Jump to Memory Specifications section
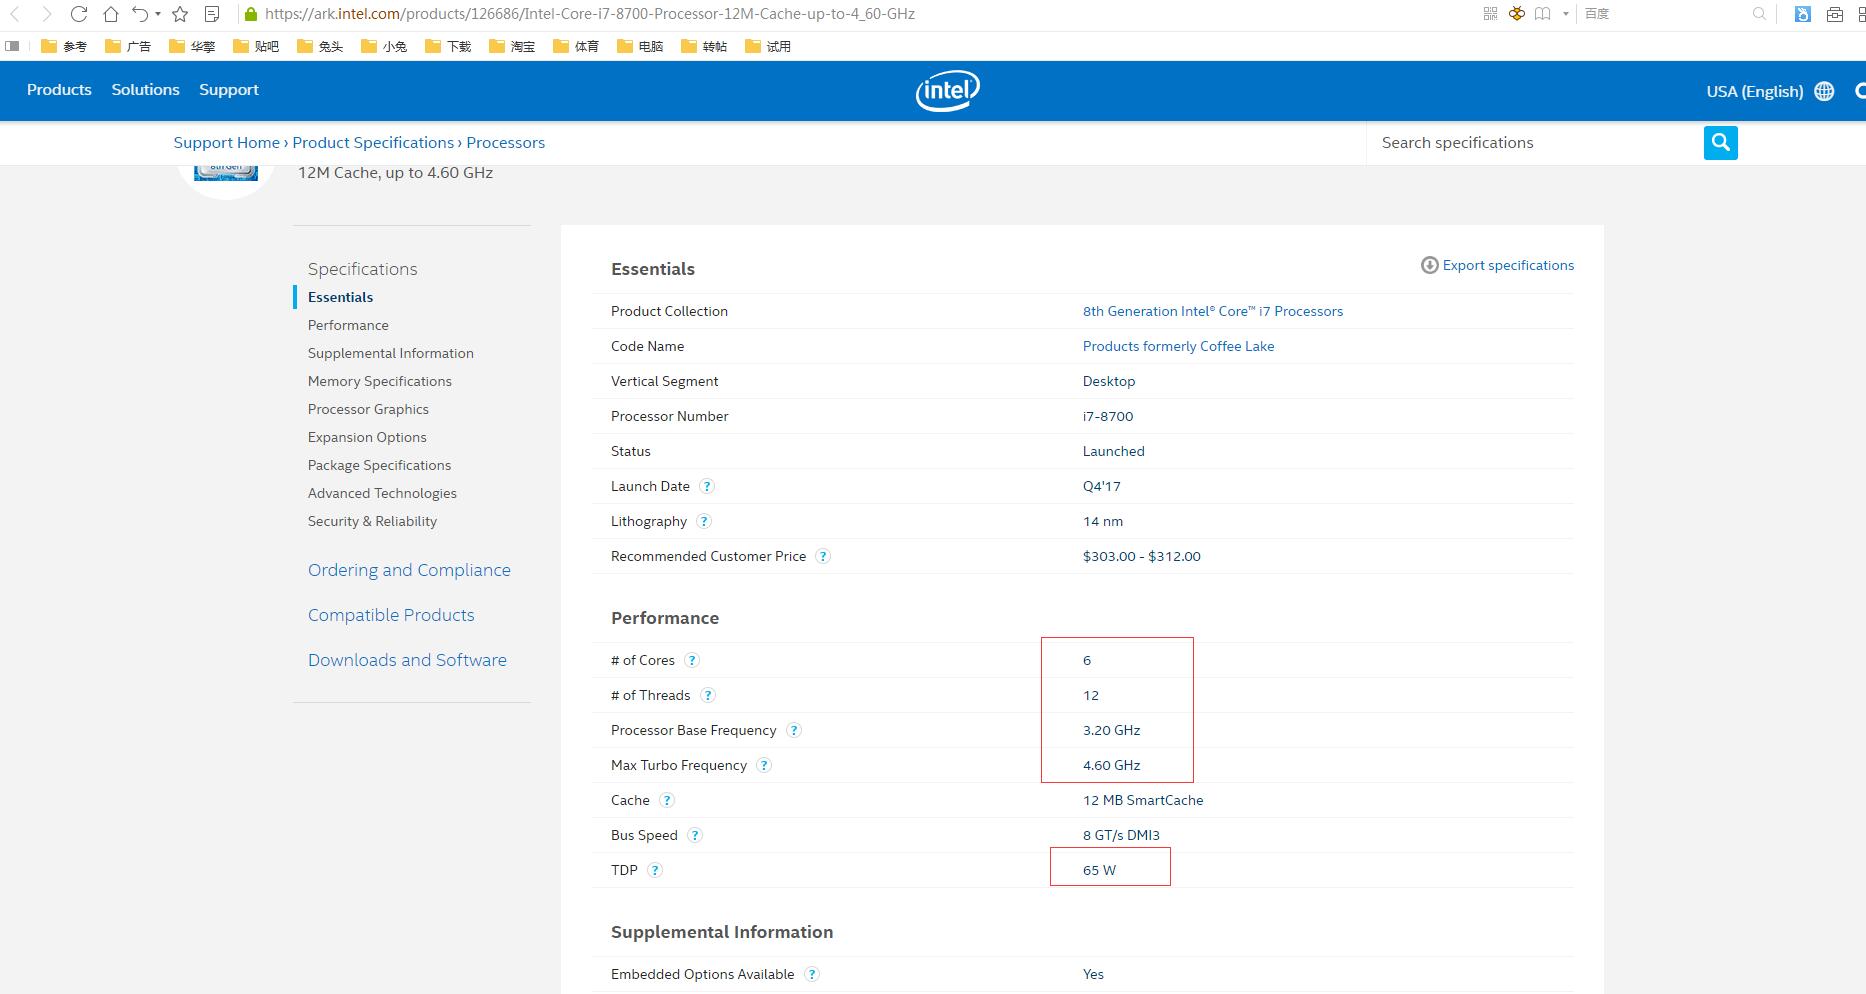 pos(379,381)
